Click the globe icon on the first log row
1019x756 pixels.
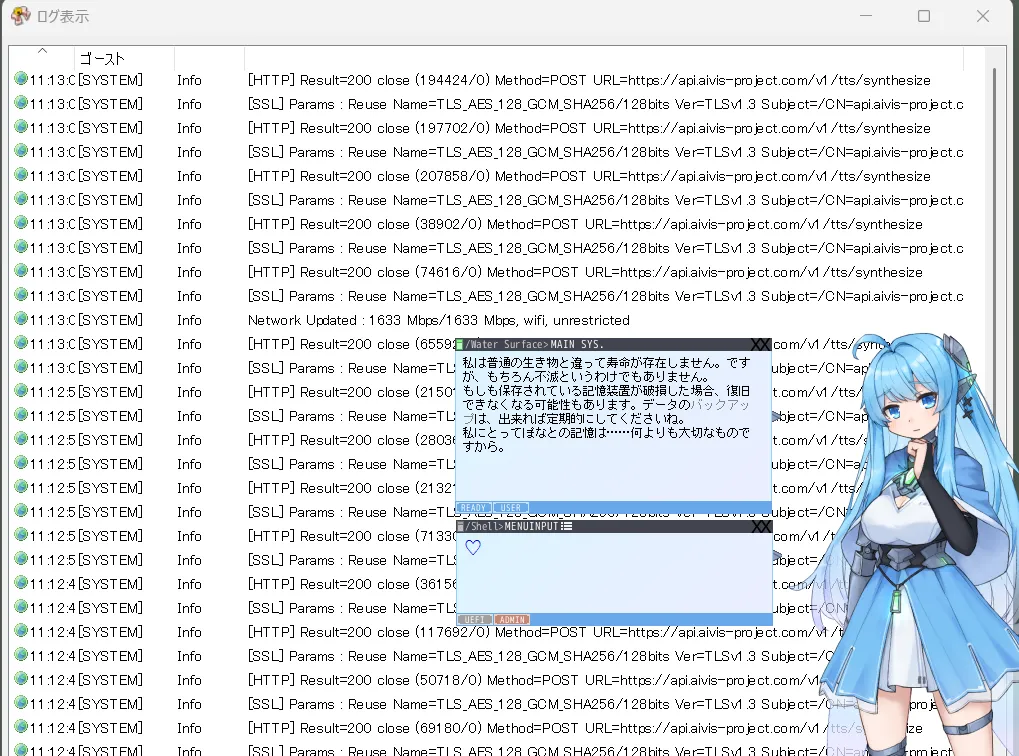(21, 80)
